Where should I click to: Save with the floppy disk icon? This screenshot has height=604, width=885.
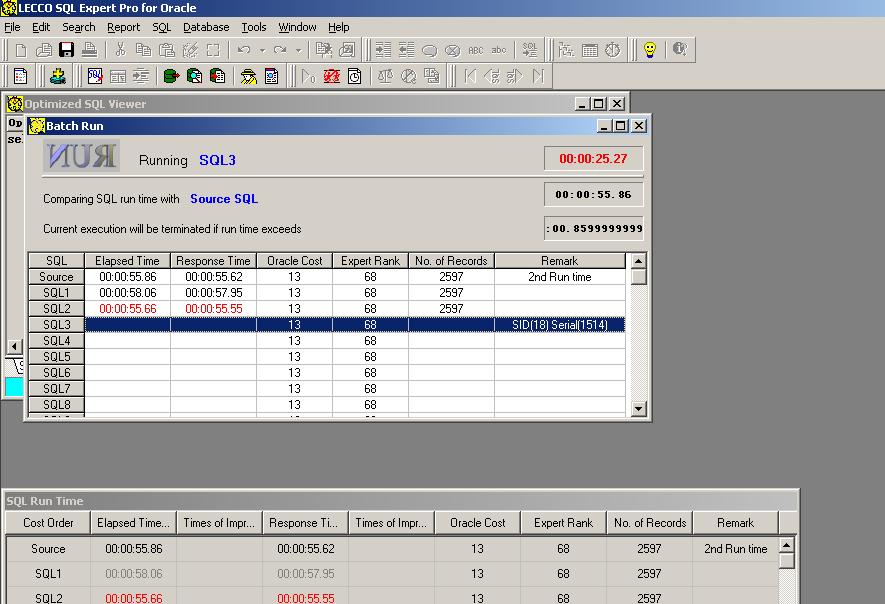(x=67, y=50)
